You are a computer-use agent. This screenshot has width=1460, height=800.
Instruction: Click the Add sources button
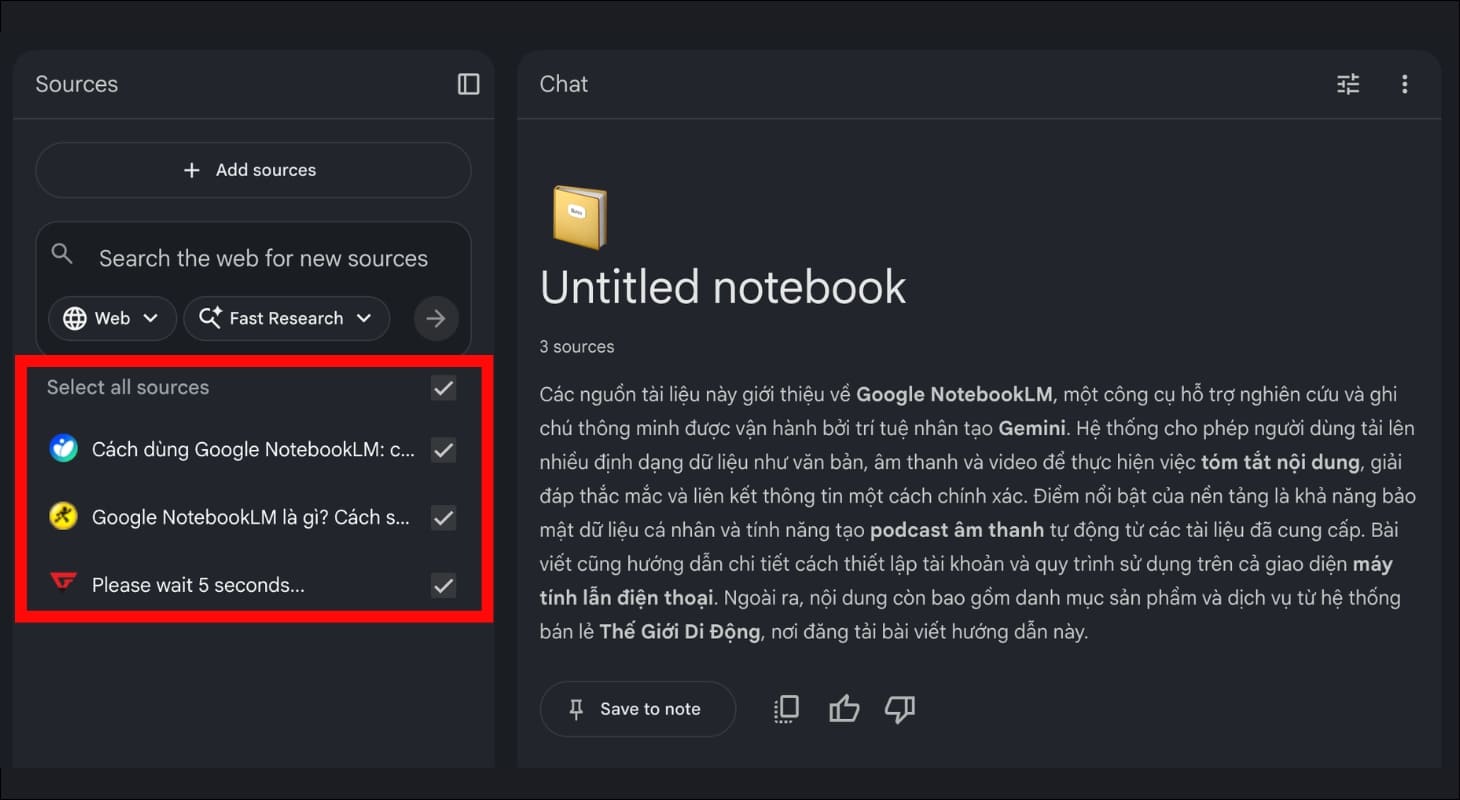[x=253, y=170]
